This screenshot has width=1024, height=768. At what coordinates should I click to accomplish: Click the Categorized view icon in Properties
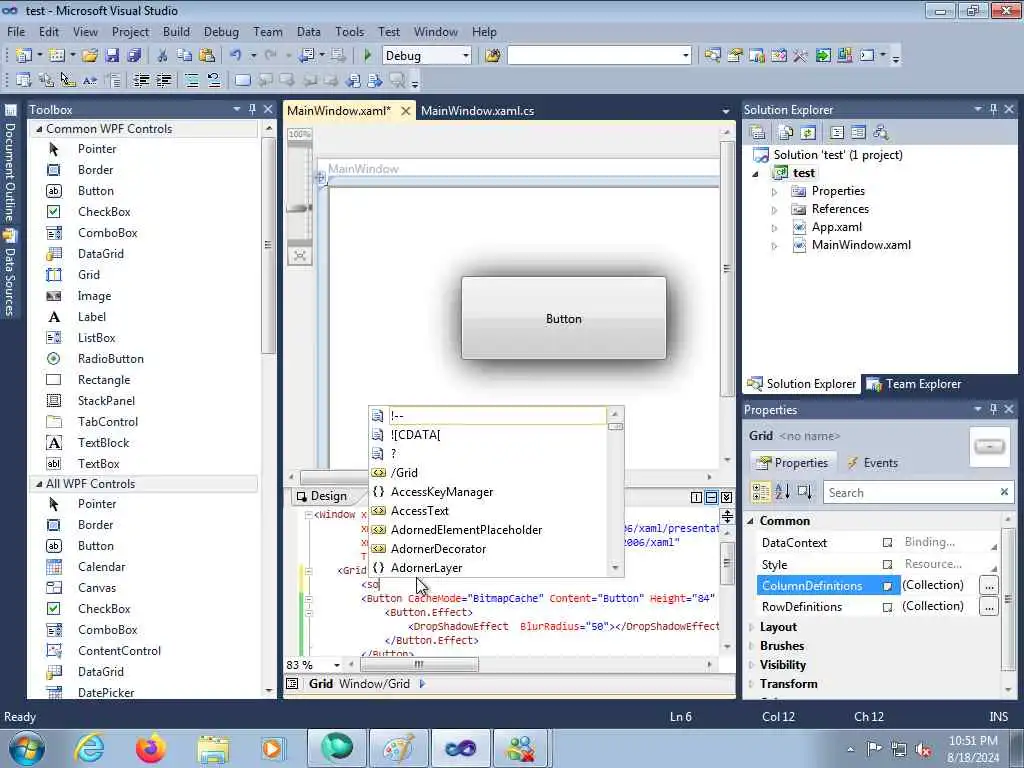pos(761,492)
